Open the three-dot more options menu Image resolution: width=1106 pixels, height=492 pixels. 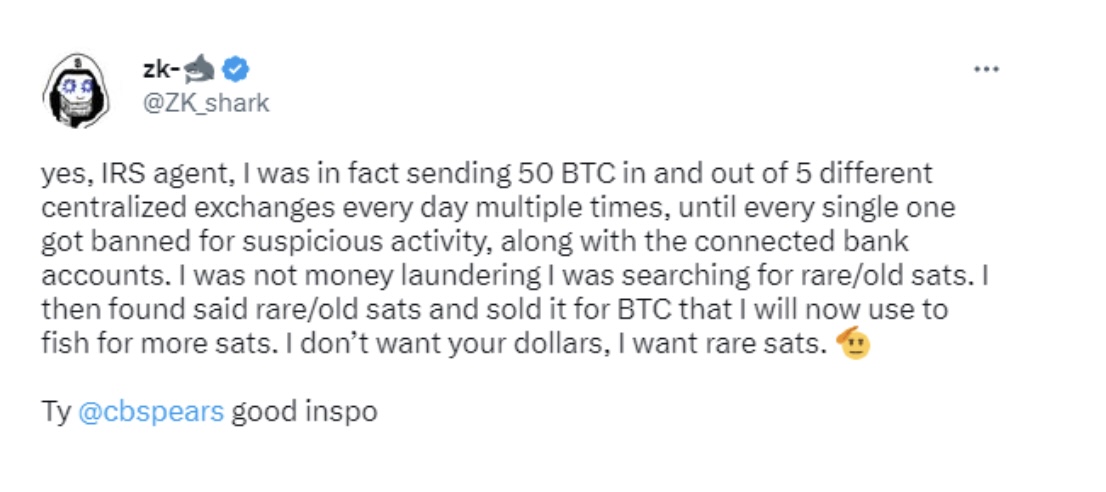coord(986,69)
